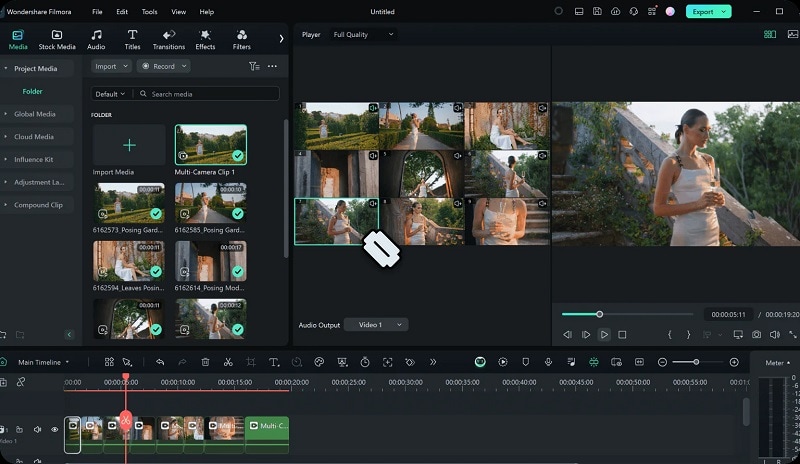Open the Audio Output Video 1 dropdown
The image size is (800, 464).
pyautogui.click(x=375, y=324)
